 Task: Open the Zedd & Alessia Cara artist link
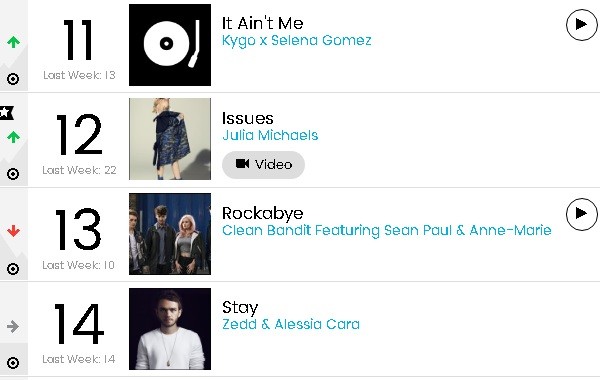point(291,324)
